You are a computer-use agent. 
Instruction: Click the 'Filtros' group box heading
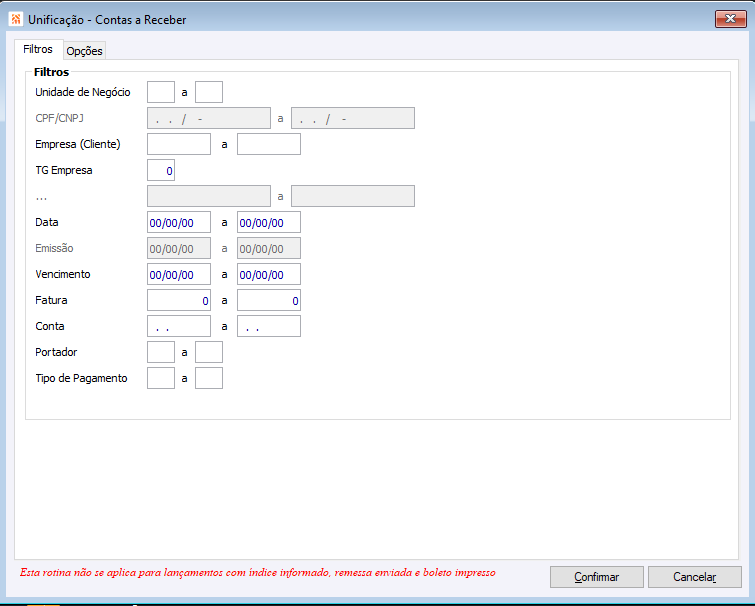coord(52,72)
